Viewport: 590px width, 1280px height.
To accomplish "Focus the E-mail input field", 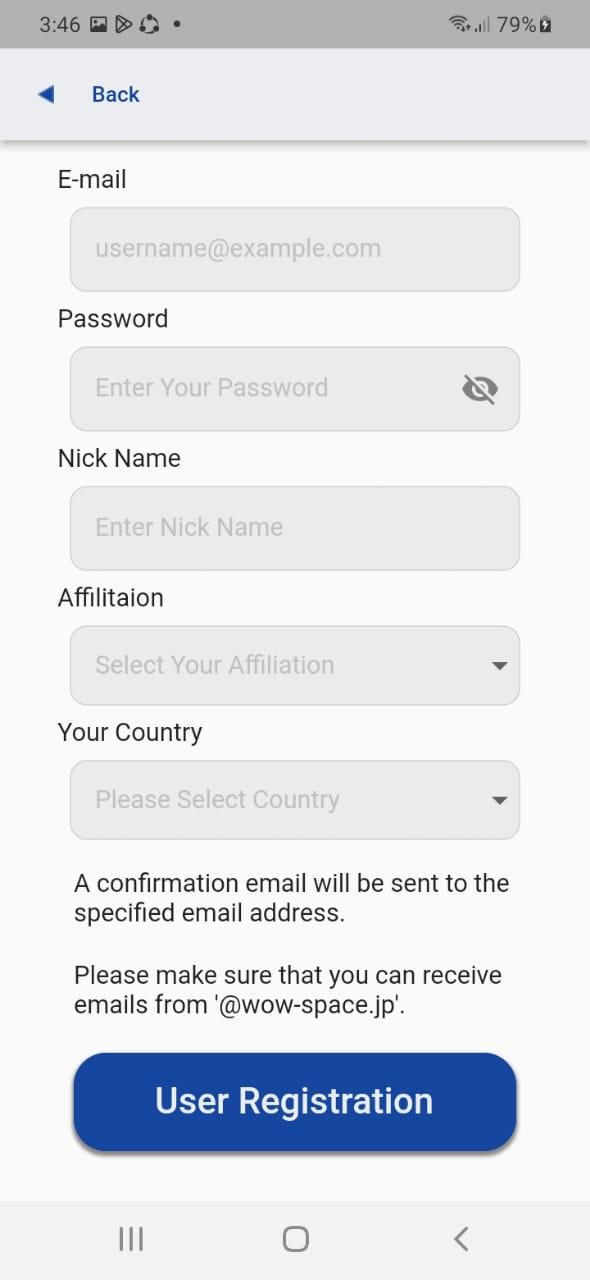I will pyautogui.click(x=295, y=249).
